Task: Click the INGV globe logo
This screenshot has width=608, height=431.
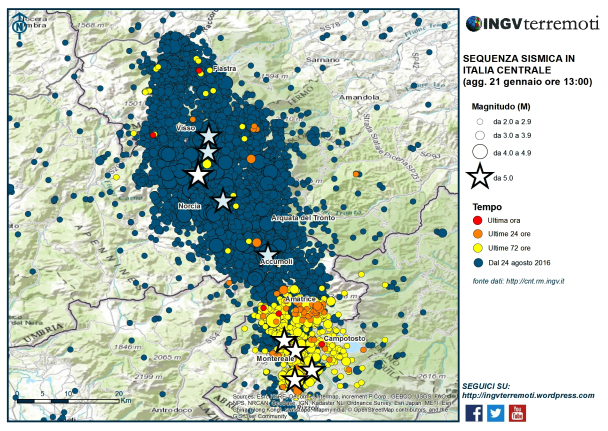Action: [x=474, y=24]
